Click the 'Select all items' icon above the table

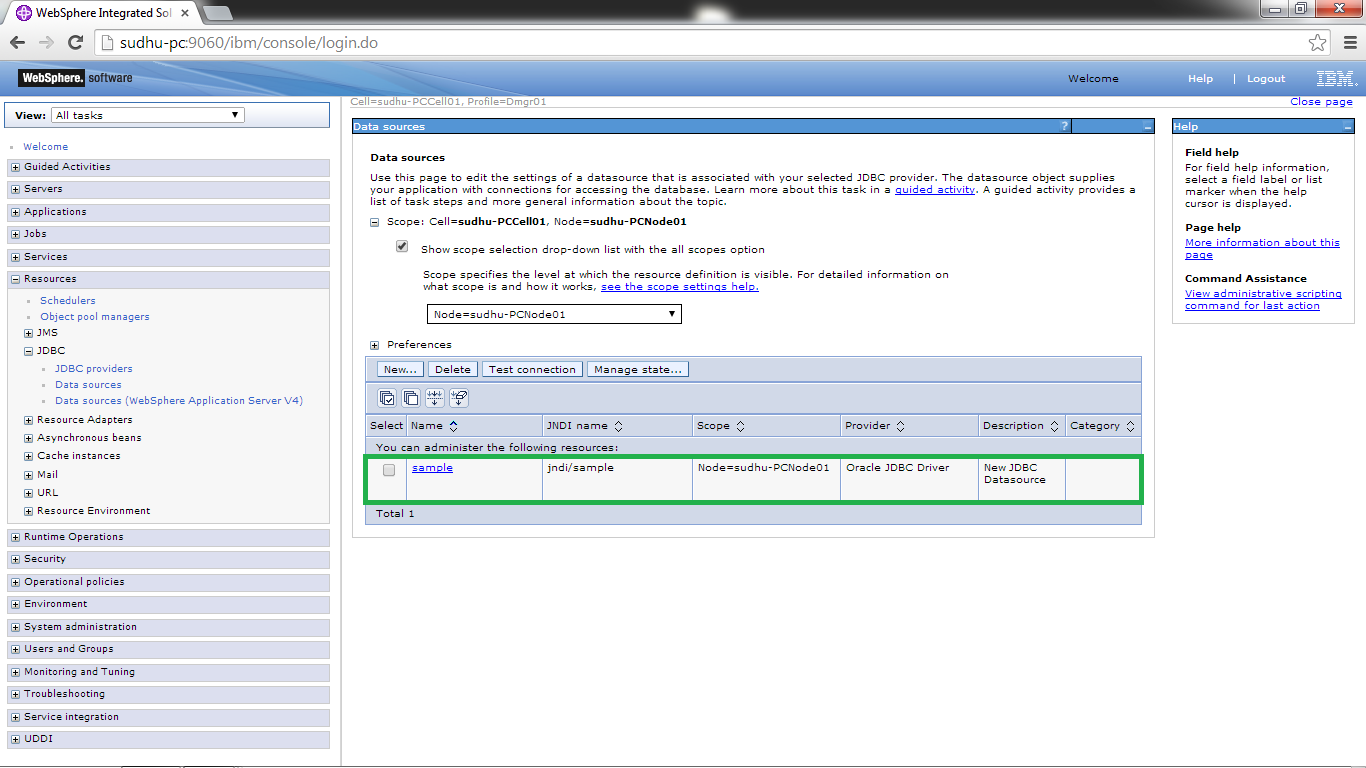[387, 397]
